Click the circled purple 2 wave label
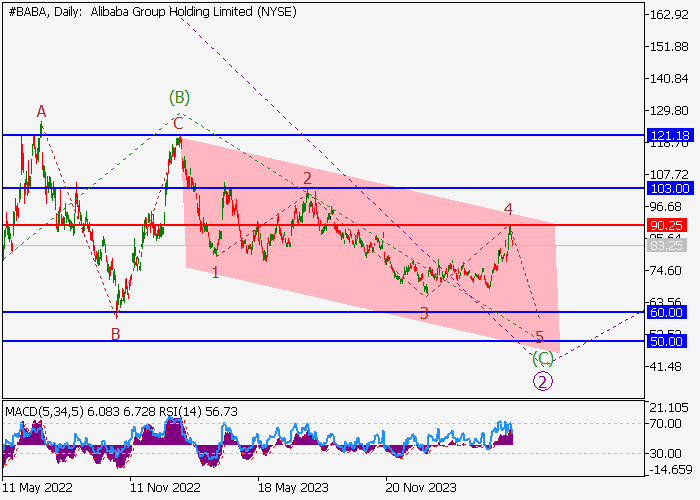This screenshot has height=500, width=700. [x=542, y=382]
